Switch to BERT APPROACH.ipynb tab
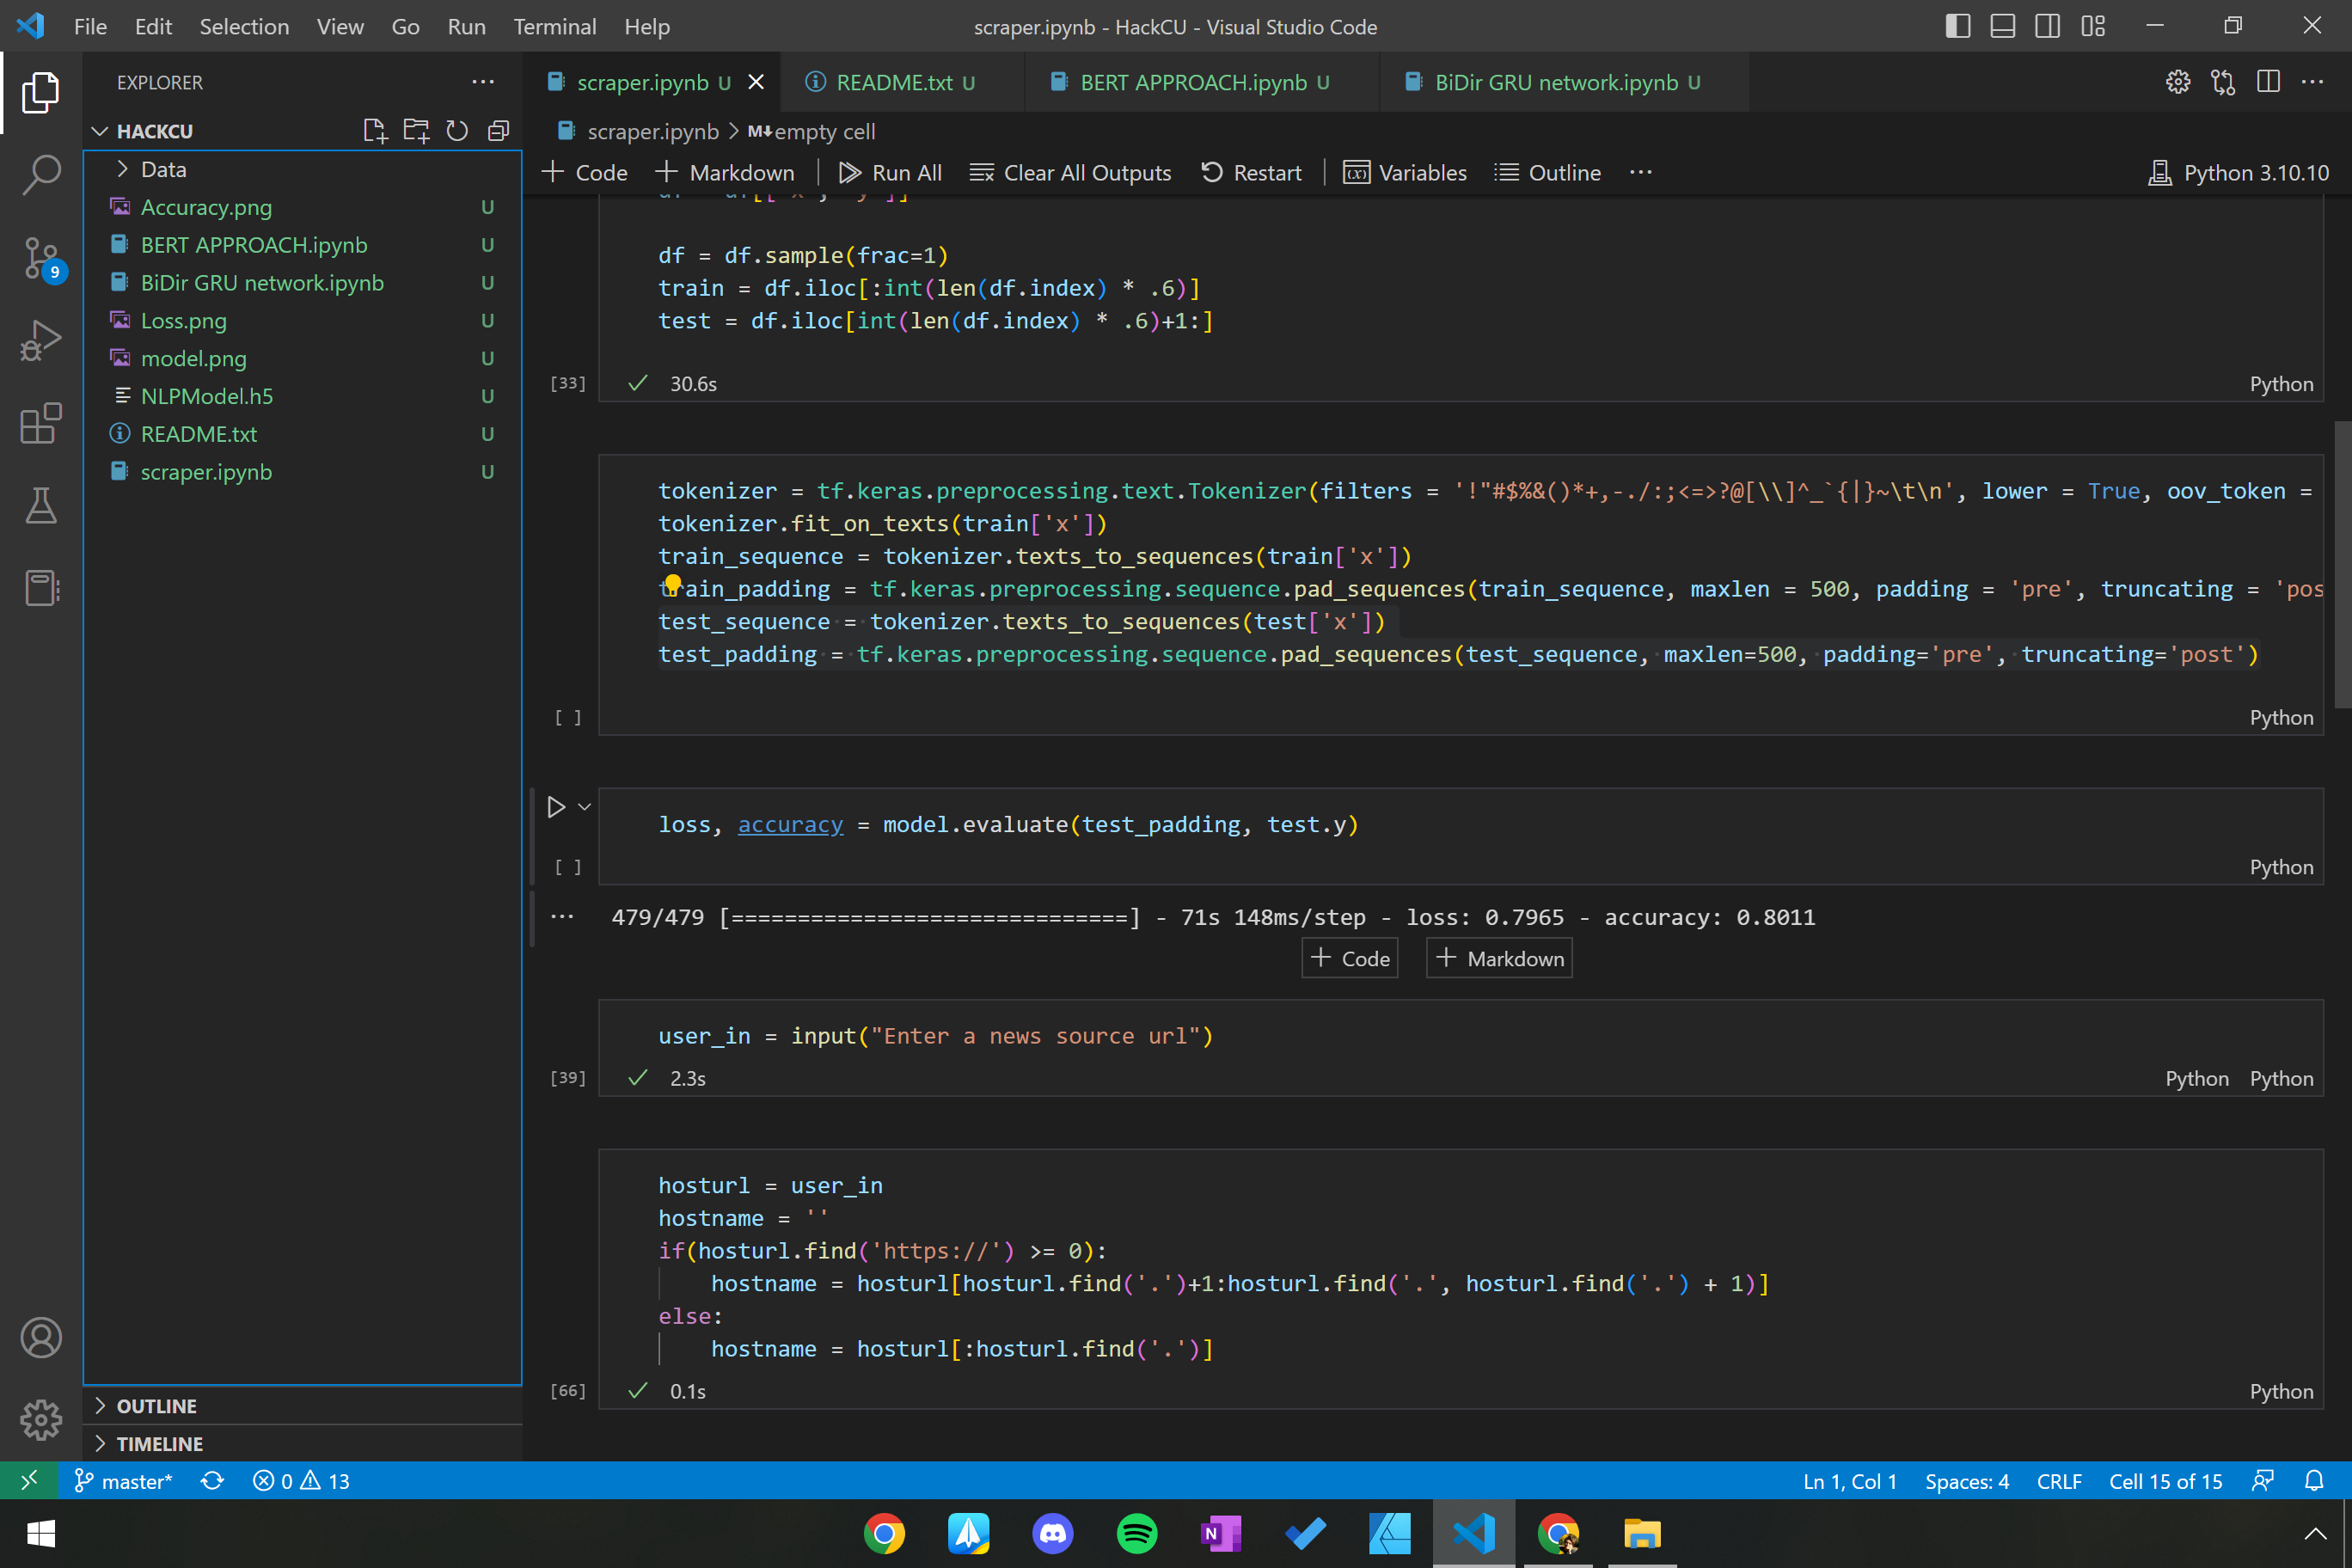The width and height of the screenshot is (2352, 1568). click(1193, 82)
